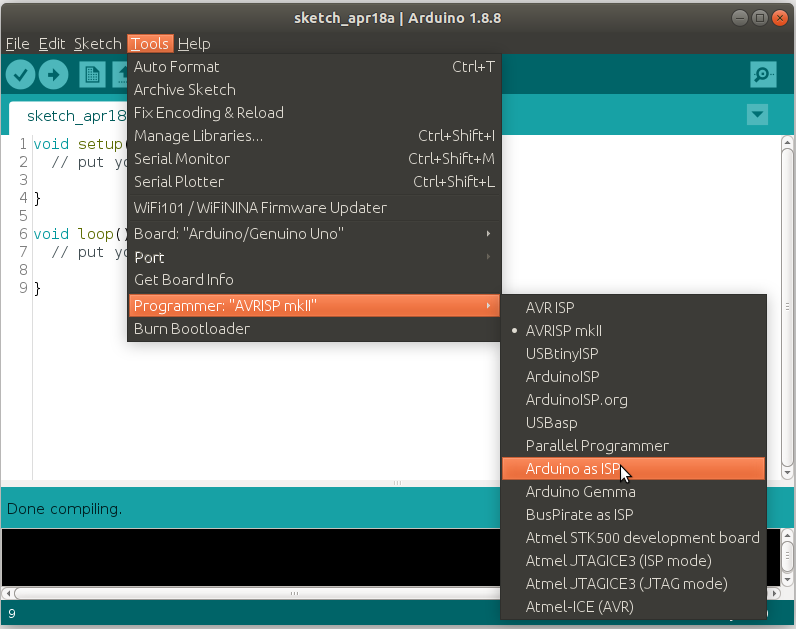
Task: Select USBtinyISP programmer
Action: (634, 354)
